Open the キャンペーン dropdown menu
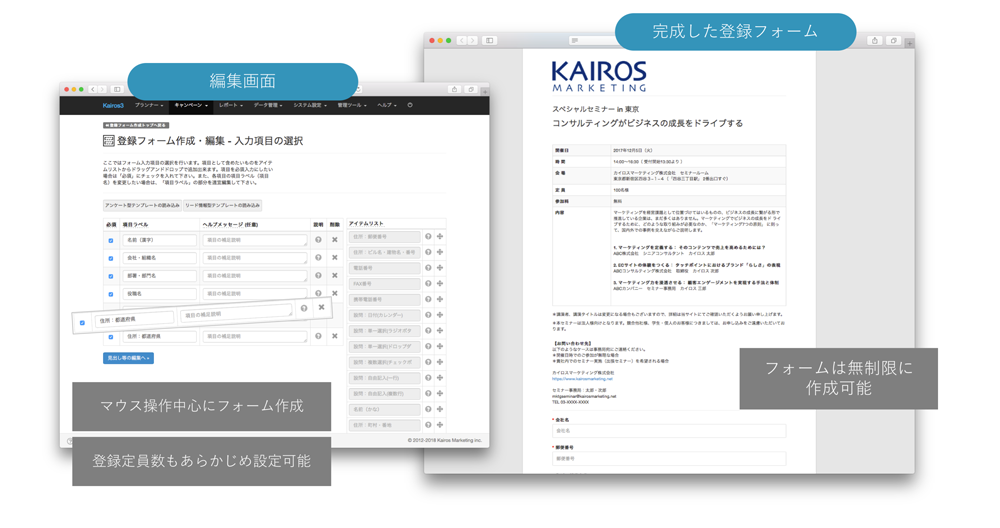 pyautogui.click(x=191, y=105)
